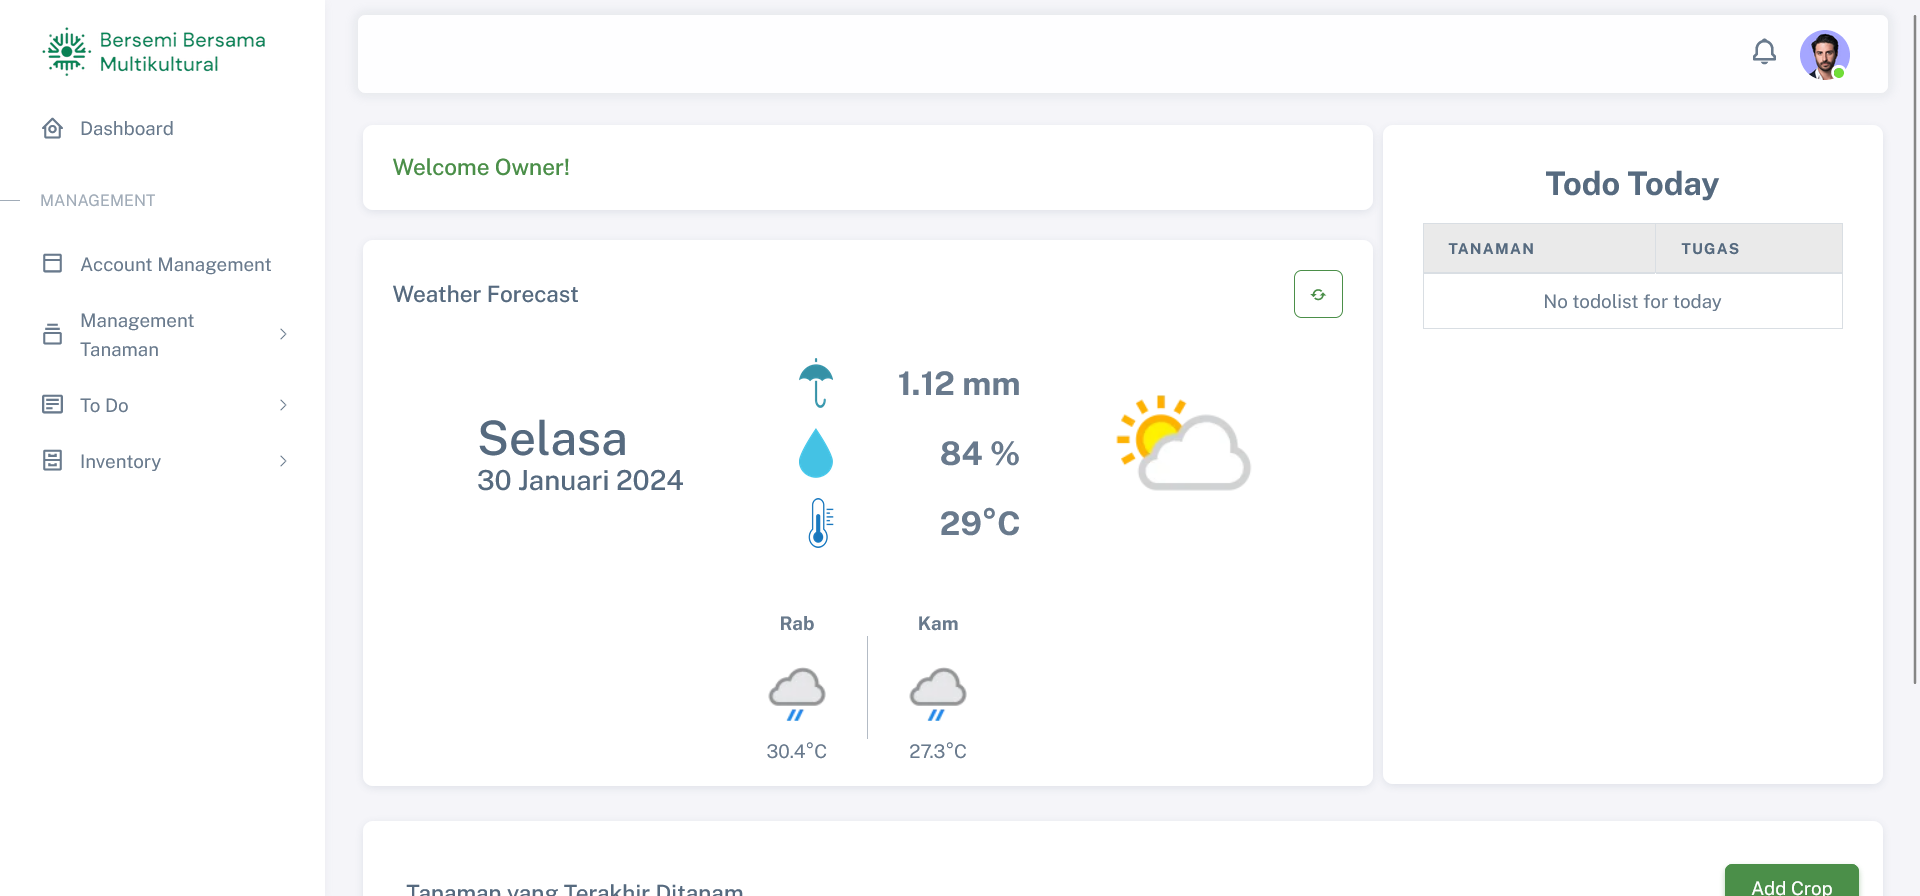
Task: Go to the Dashboard page
Action: point(127,129)
